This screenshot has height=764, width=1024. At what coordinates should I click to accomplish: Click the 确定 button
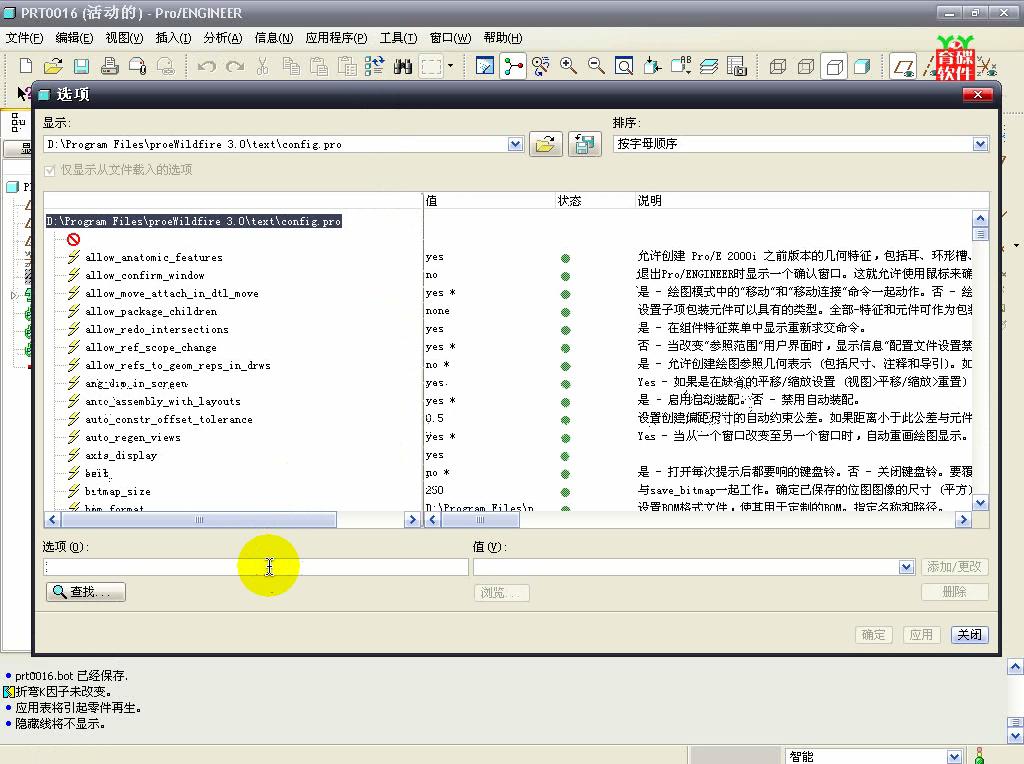pos(873,635)
